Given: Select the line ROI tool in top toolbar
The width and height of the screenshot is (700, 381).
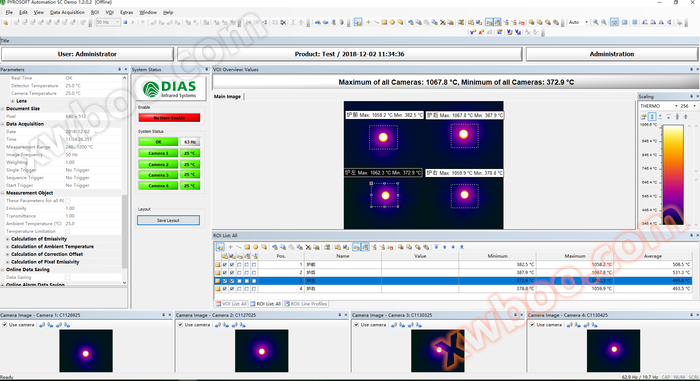Looking at the screenshot, I should point(376,22).
